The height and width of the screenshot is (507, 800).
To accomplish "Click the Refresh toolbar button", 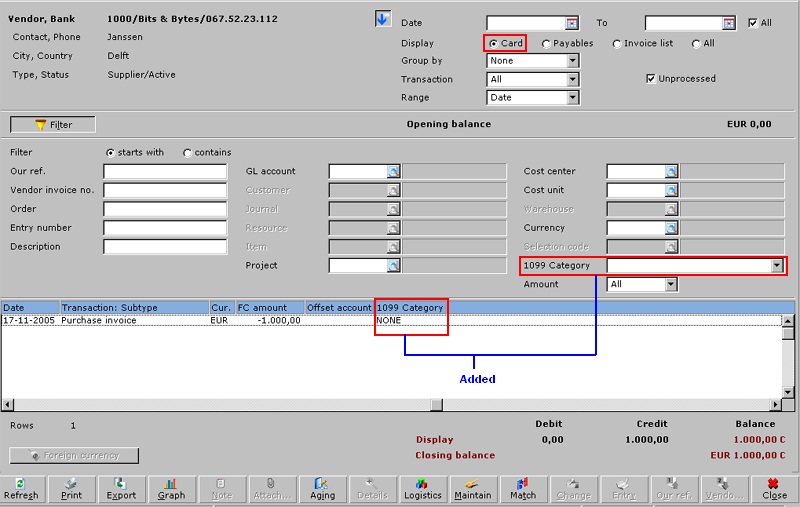I will pyautogui.click(x=21, y=490).
